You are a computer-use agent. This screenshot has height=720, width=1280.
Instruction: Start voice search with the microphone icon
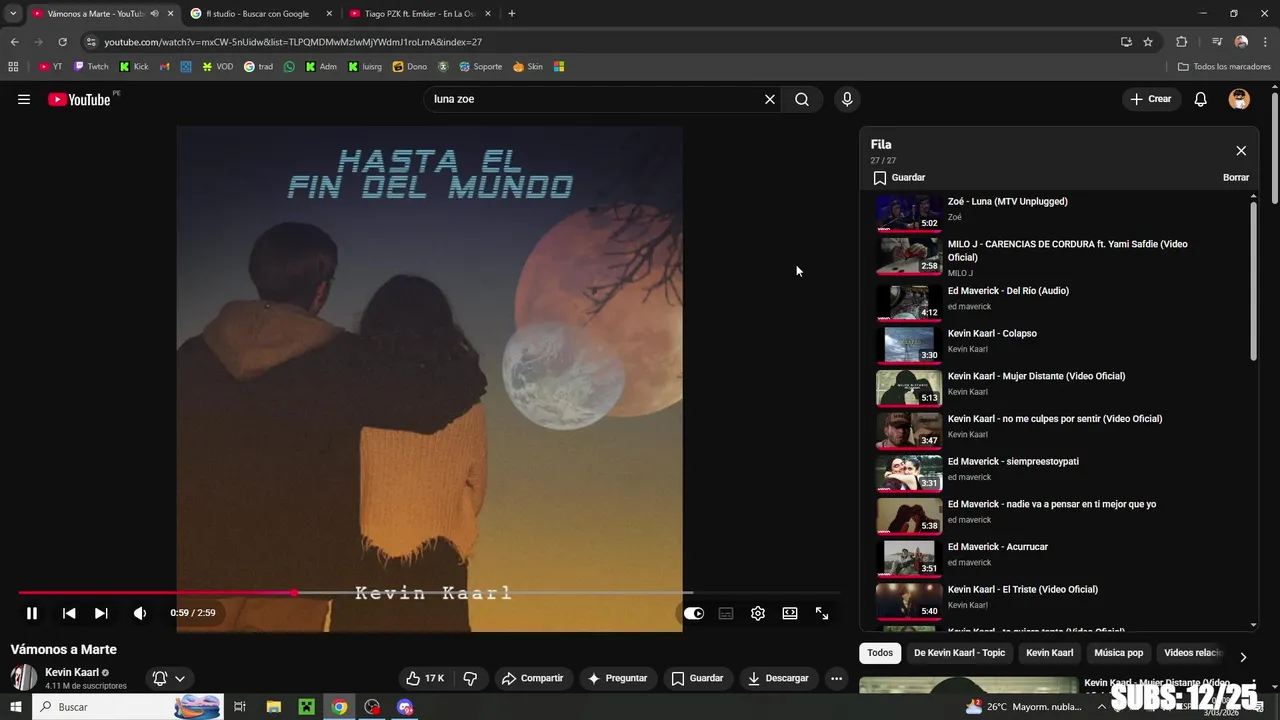pyautogui.click(x=847, y=99)
